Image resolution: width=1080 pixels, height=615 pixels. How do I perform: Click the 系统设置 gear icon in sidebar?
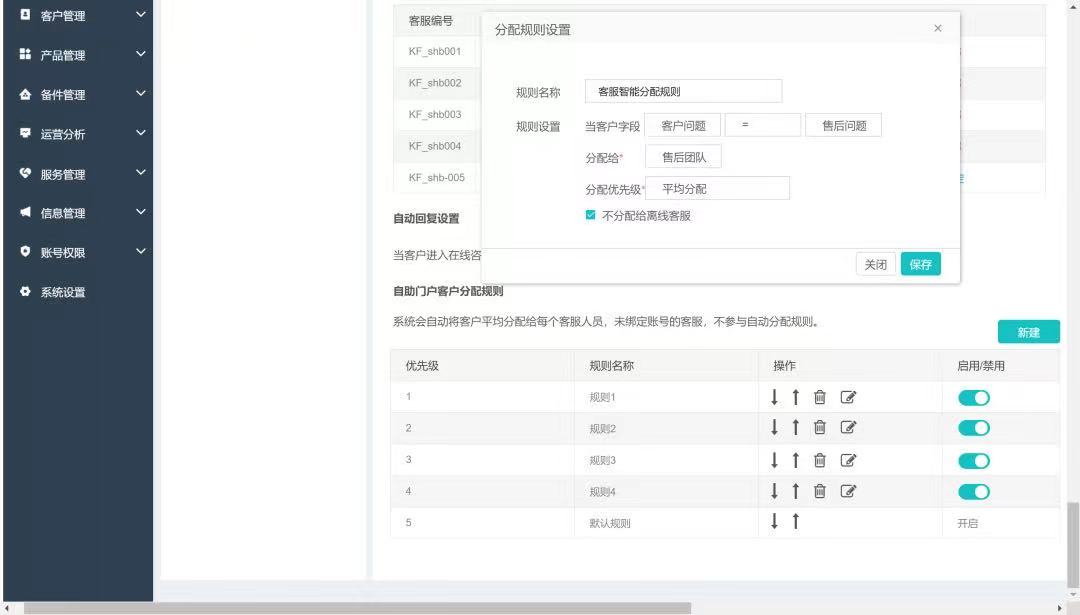point(26,292)
